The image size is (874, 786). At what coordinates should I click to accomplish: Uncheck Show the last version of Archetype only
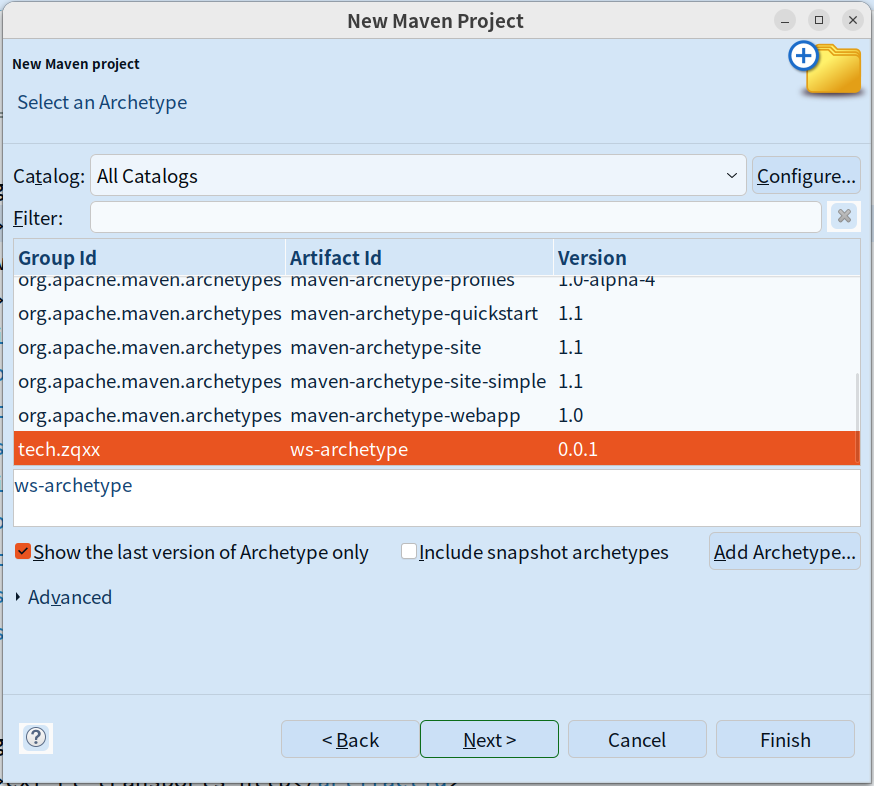click(x=24, y=552)
